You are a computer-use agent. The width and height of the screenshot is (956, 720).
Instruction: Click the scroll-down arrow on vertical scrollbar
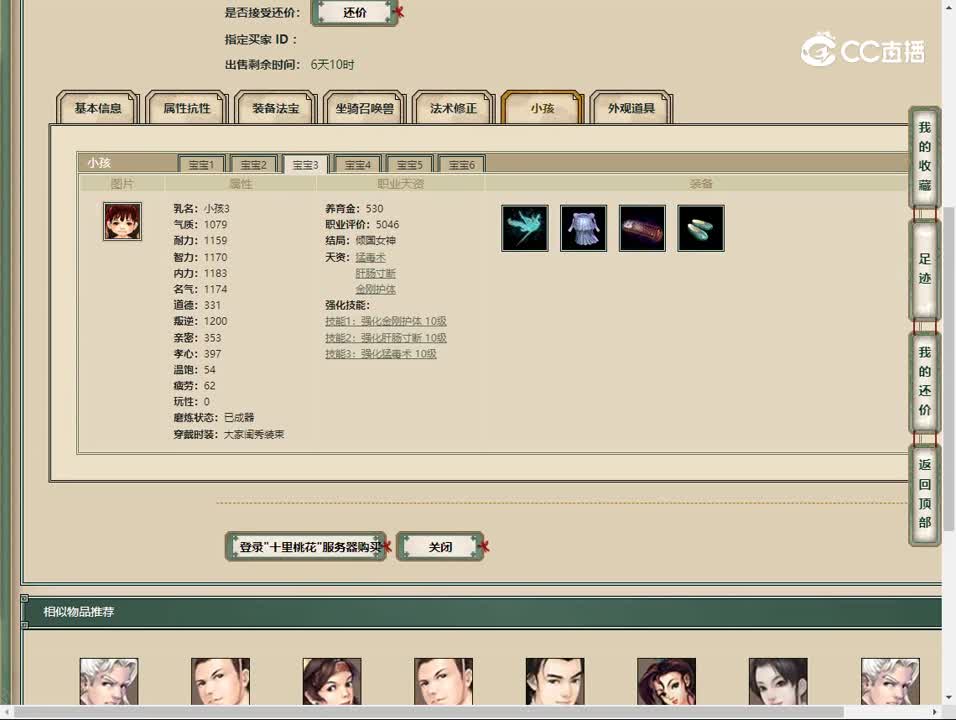pyautogui.click(x=949, y=697)
